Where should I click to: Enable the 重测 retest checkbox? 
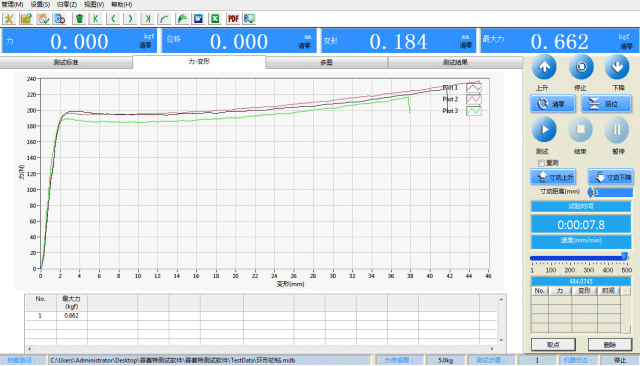click(x=541, y=163)
